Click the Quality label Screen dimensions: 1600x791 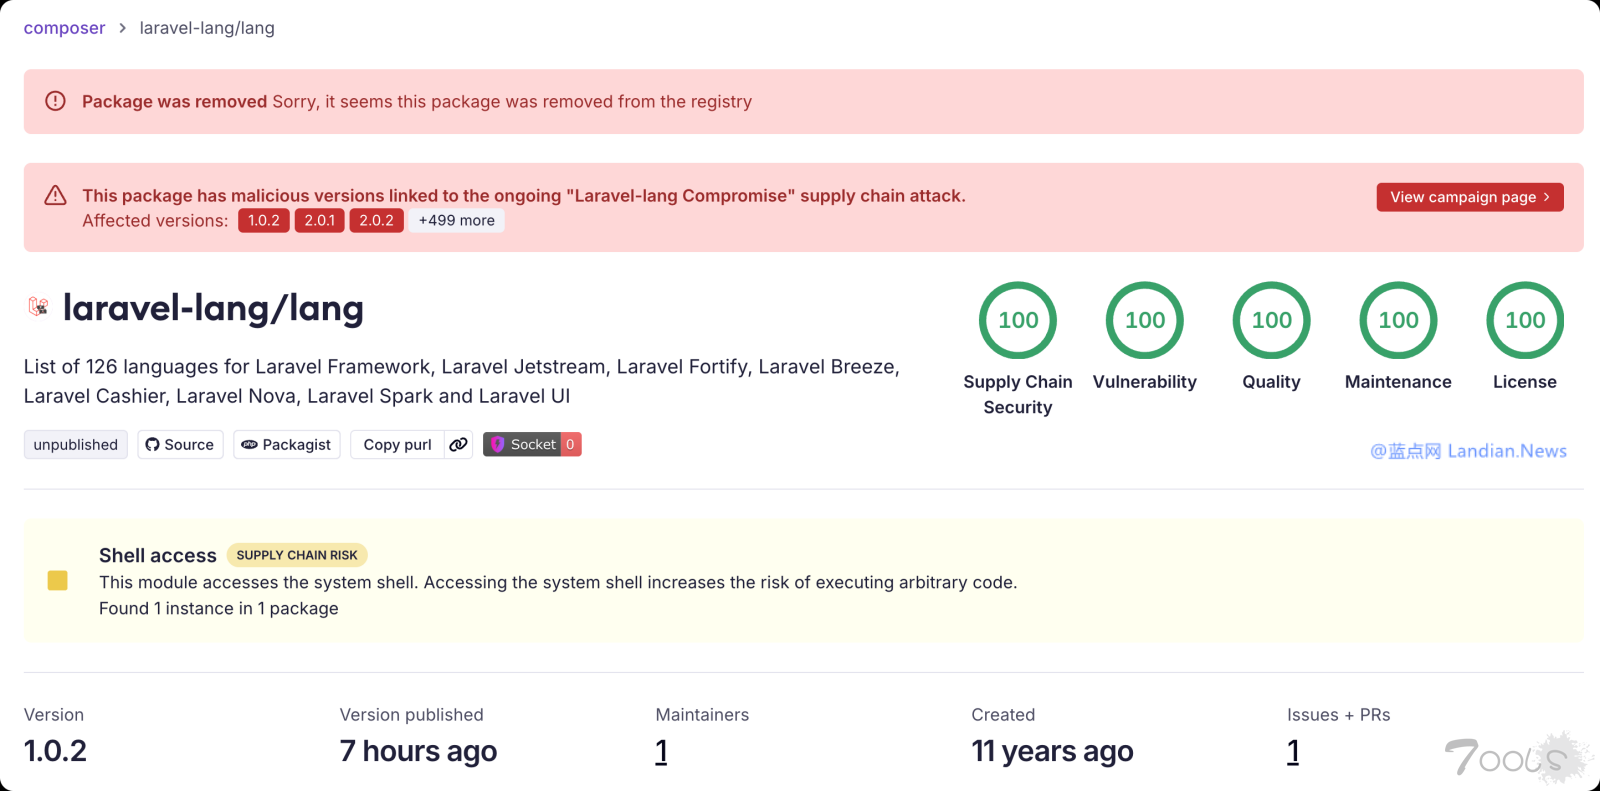pyautogui.click(x=1272, y=382)
